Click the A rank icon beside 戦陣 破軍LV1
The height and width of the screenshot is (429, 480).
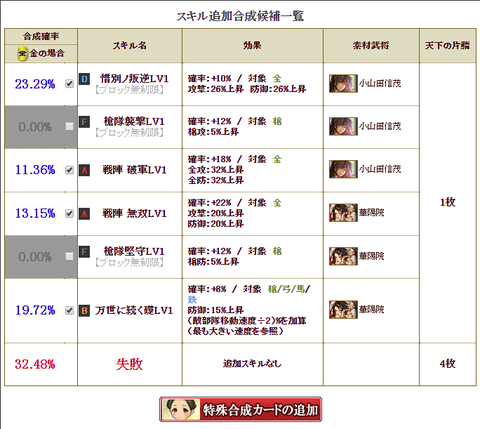point(84,170)
